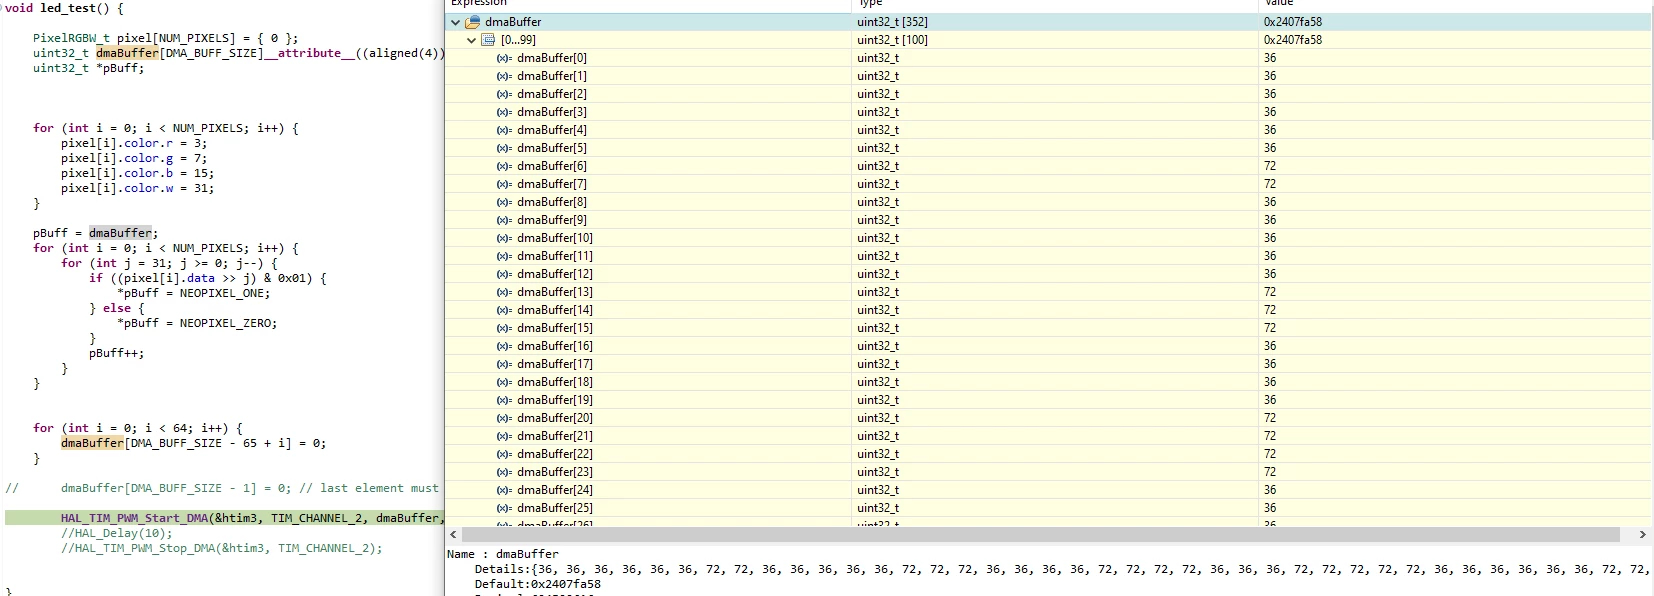Select the dmaBuffer[10] row
This screenshot has height=596, width=1654.
(x=1048, y=238)
